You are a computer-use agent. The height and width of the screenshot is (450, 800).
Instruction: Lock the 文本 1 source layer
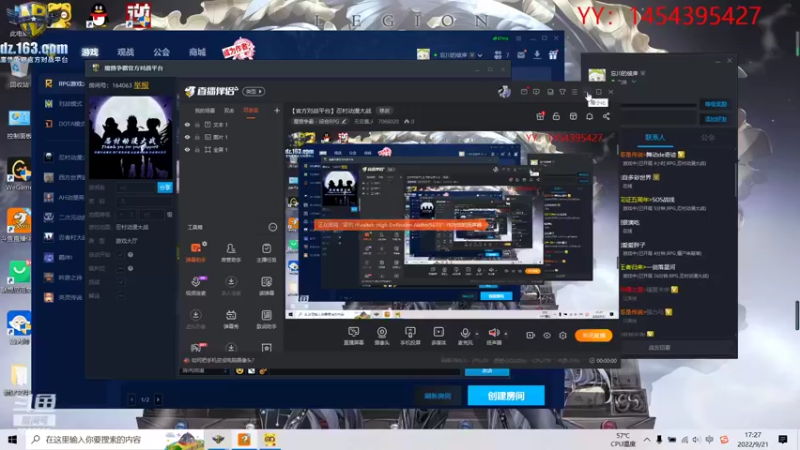pos(197,124)
